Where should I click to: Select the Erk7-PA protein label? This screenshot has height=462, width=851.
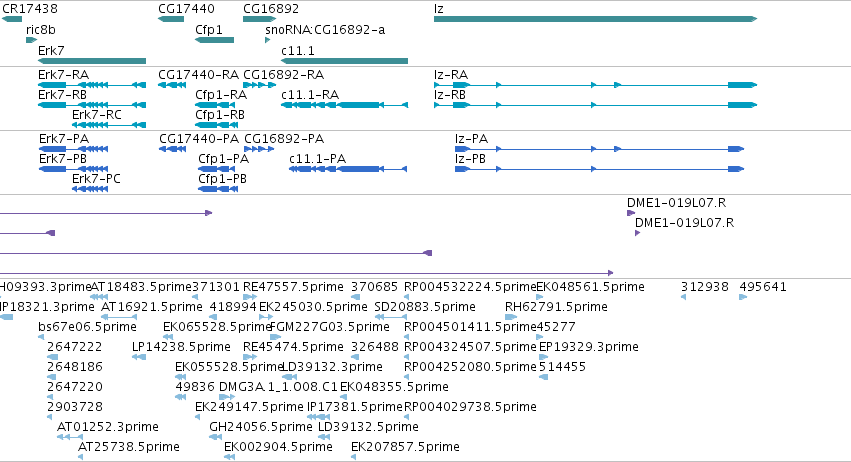[64, 139]
